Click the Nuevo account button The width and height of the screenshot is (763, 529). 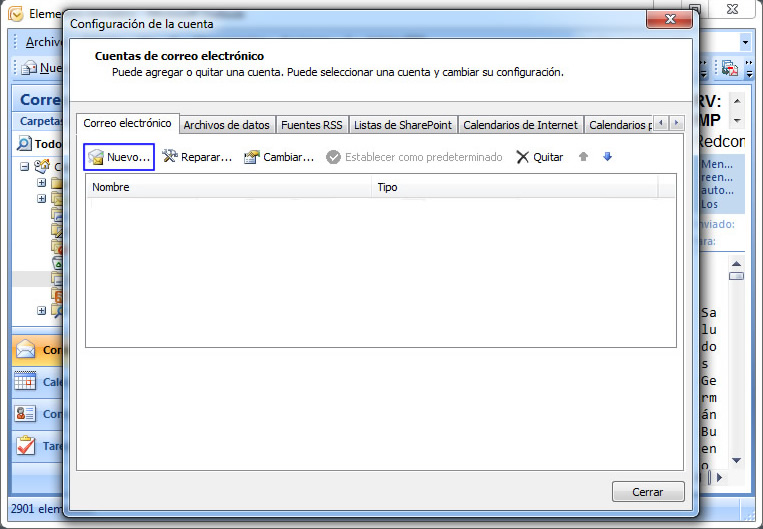point(118,157)
